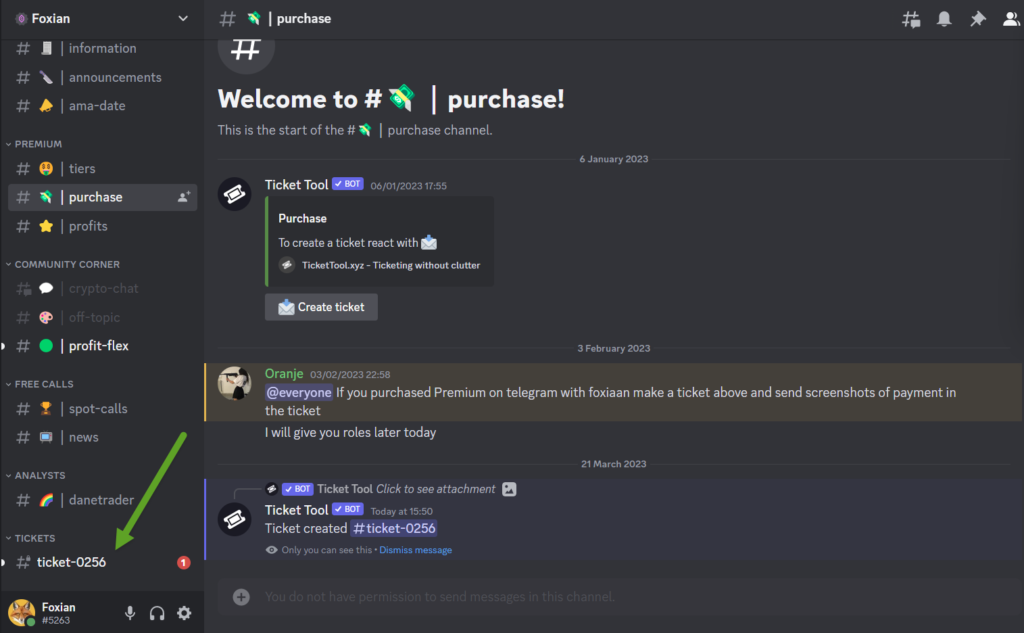Show pinned messages
Screen dimensions: 1024x633
(978, 19)
